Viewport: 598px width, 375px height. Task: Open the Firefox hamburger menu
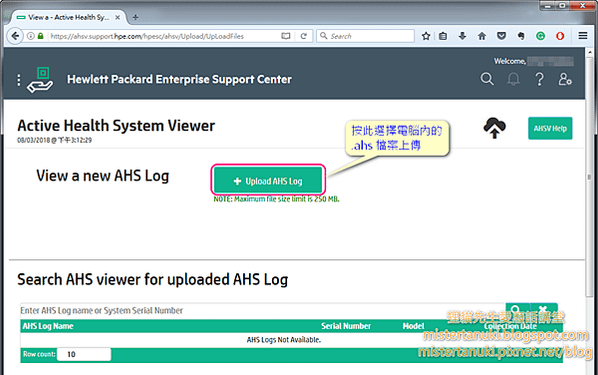pos(583,36)
